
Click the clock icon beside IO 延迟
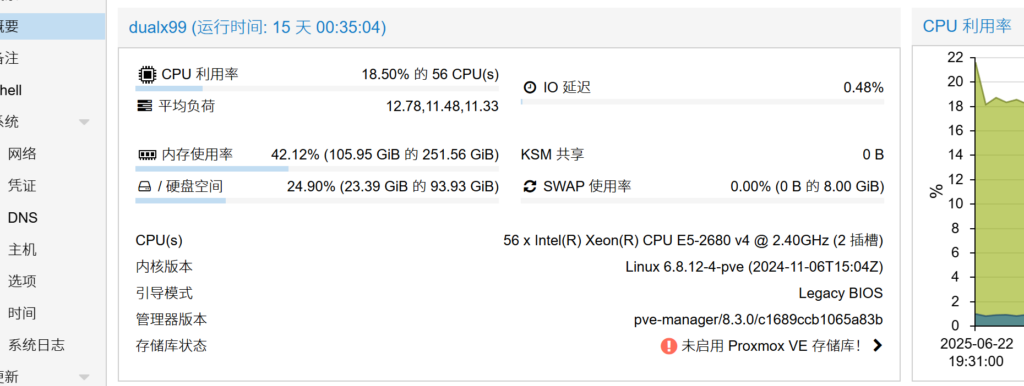point(530,88)
